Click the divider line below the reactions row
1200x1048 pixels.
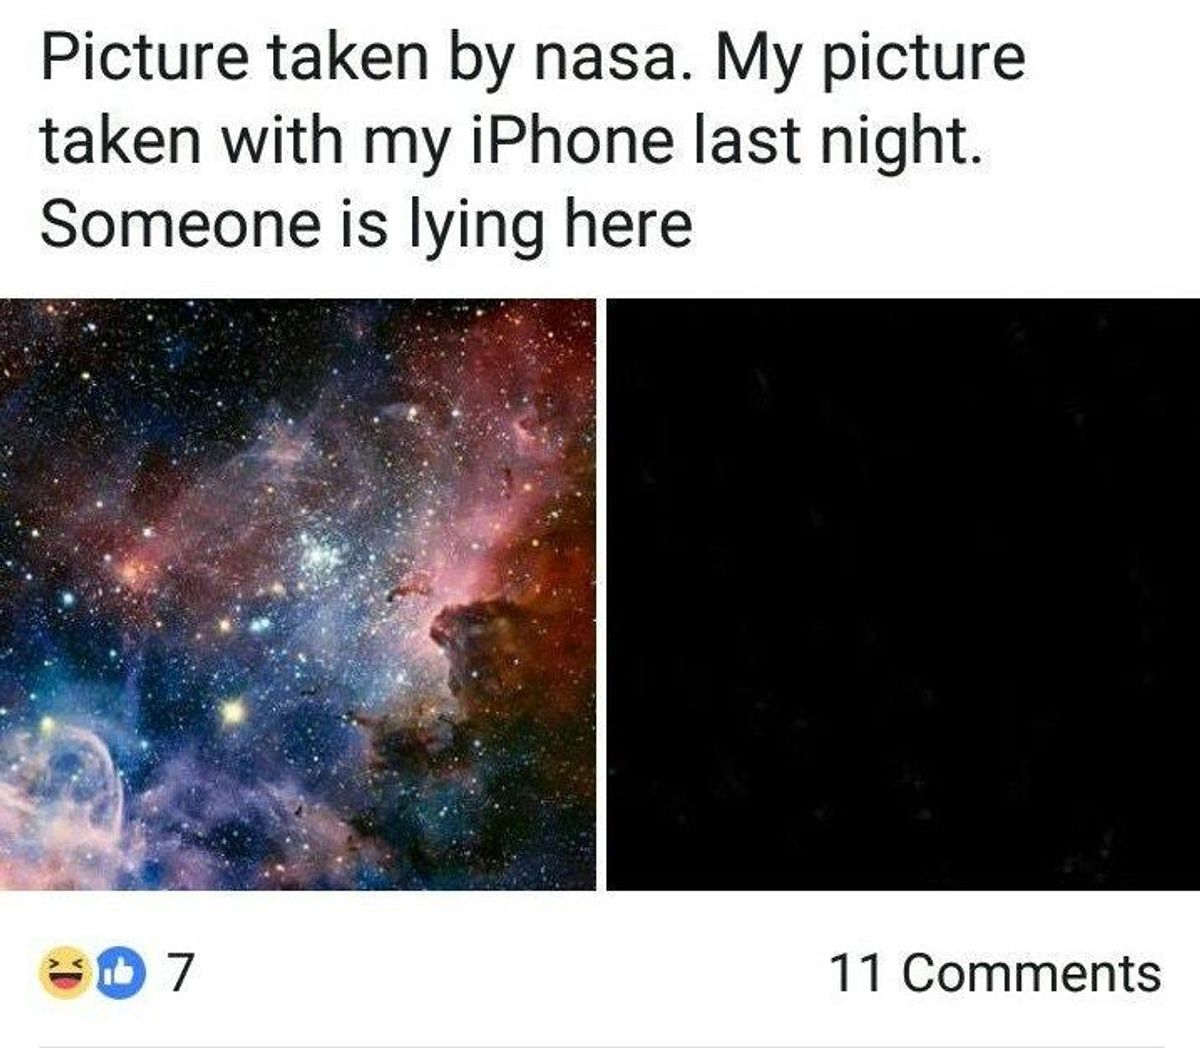click(600, 1044)
